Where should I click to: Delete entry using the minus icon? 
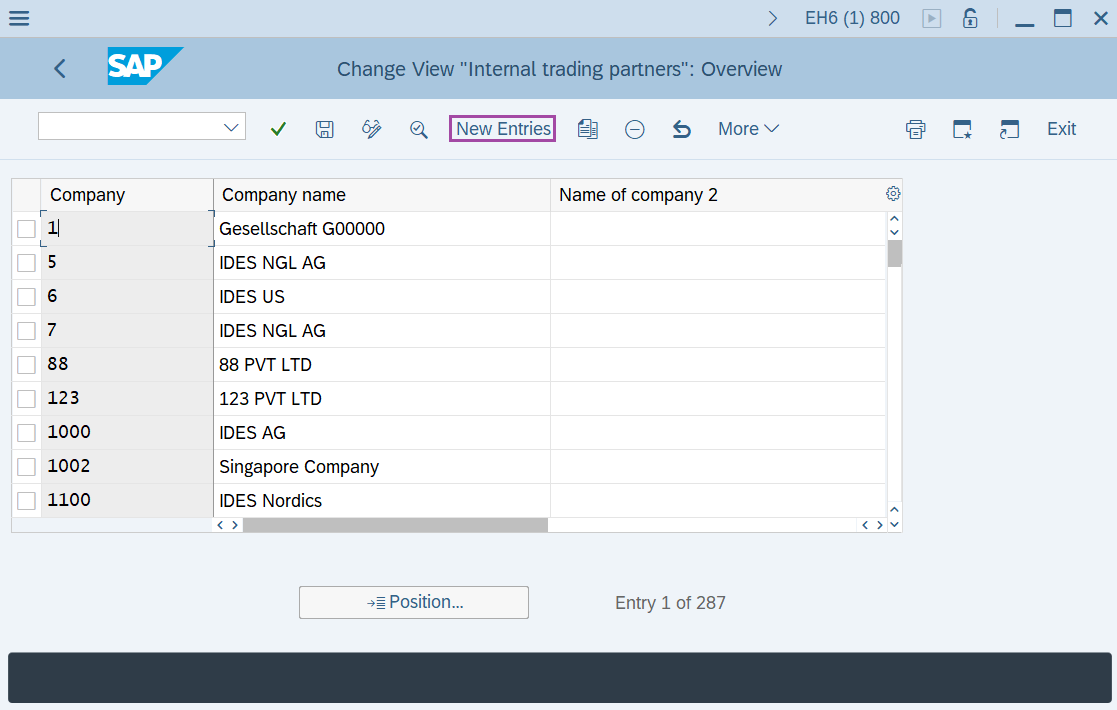click(x=634, y=129)
